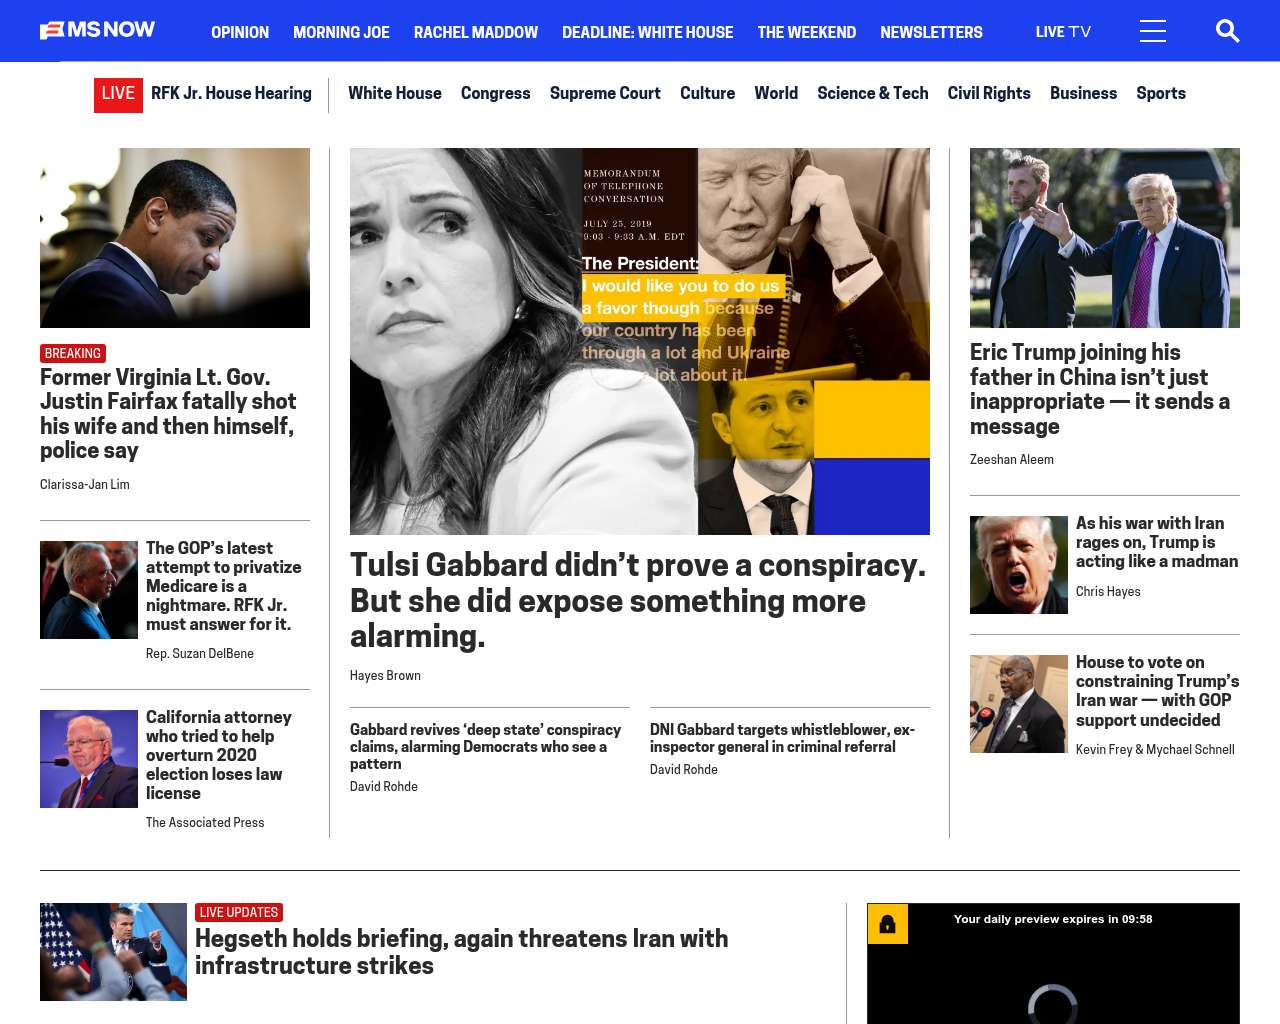Click the BREAKING label
Viewport: 1280px width, 1024px height.
[x=73, y=353]
